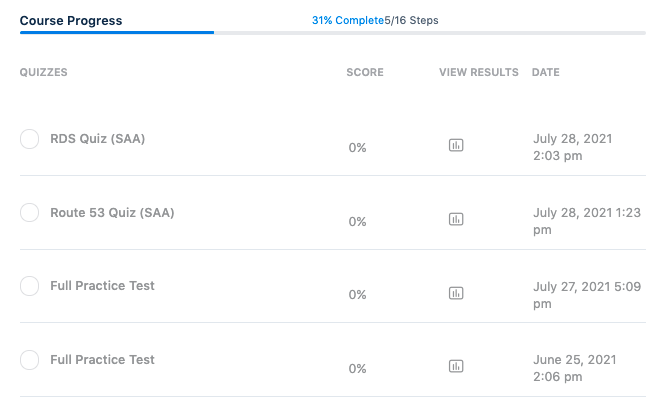The width and height of the screenshot is (671, 408).
Task: Open results icon for July 27 Full Practice Test
Action: [456, 293]
